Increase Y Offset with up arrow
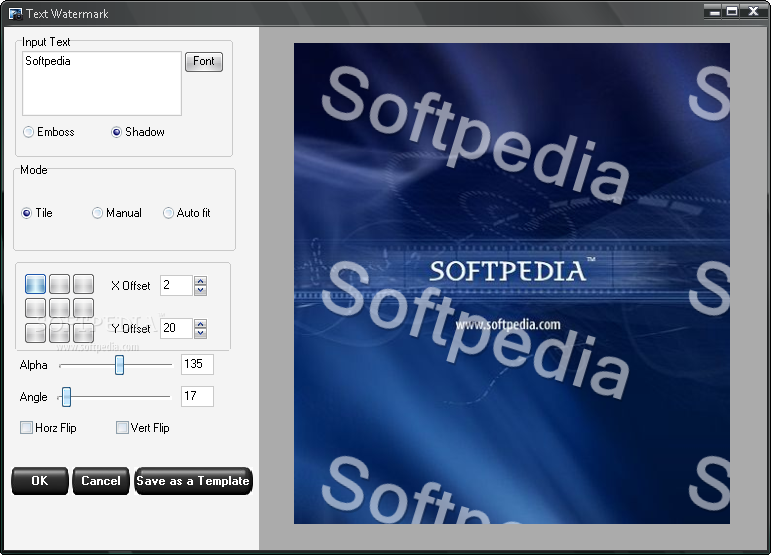This screenshot has height=555, width=771. 200,324
